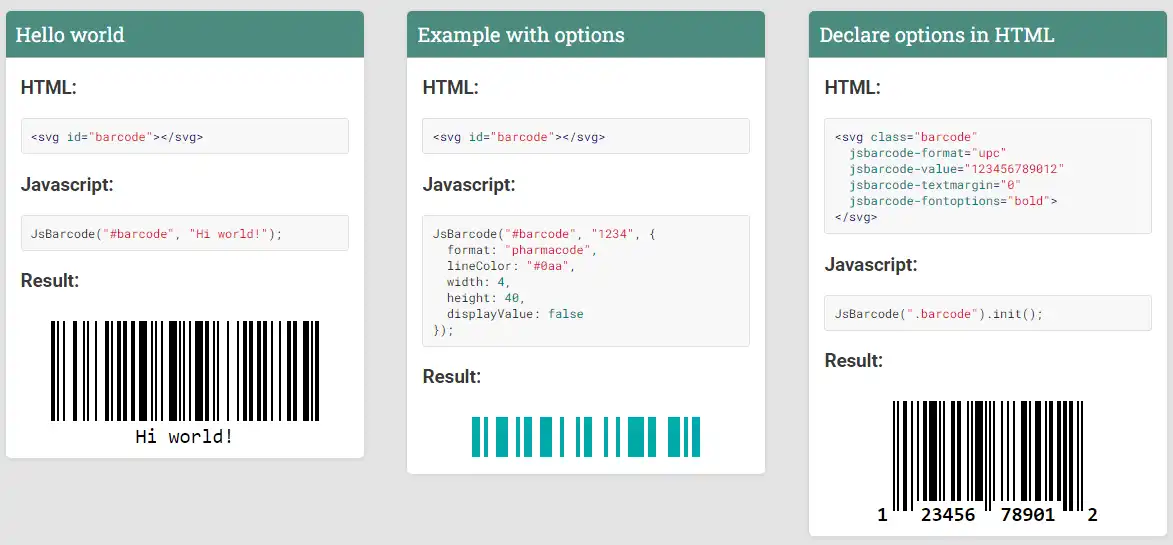This screenshot has width=1173, height=545.
Task: Click the pharmacode options JavaScript code block
Action: coord(585,281)
